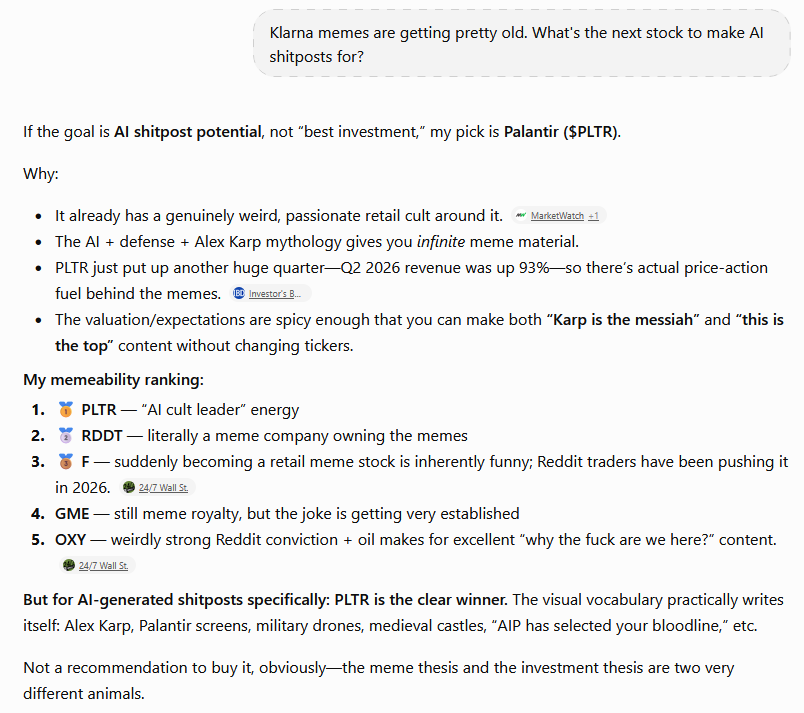
Task: Open the 24/7 Wall St. link after 'in 2026.'
Action: point(163,487)
